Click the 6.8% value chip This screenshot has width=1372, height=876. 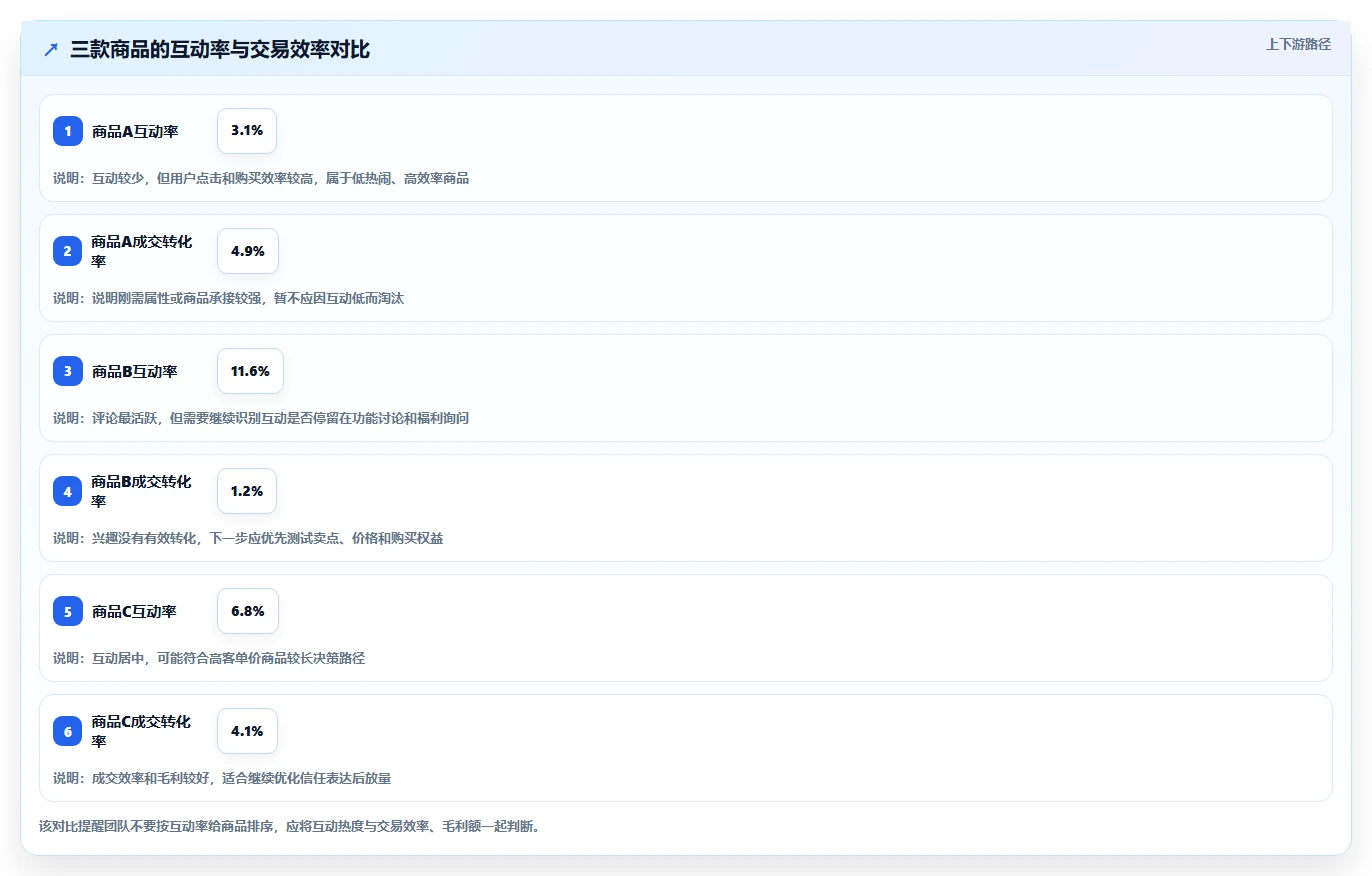click(248, 611)
